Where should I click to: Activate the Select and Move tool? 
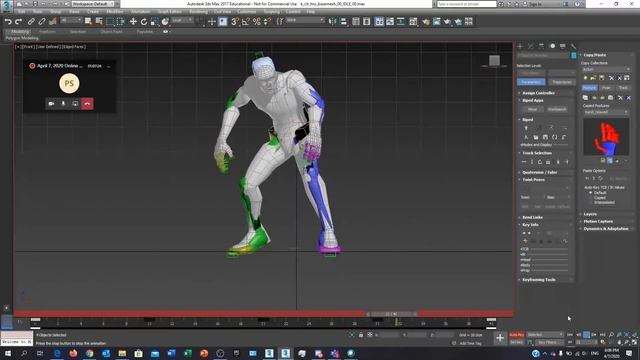point(133,22)
